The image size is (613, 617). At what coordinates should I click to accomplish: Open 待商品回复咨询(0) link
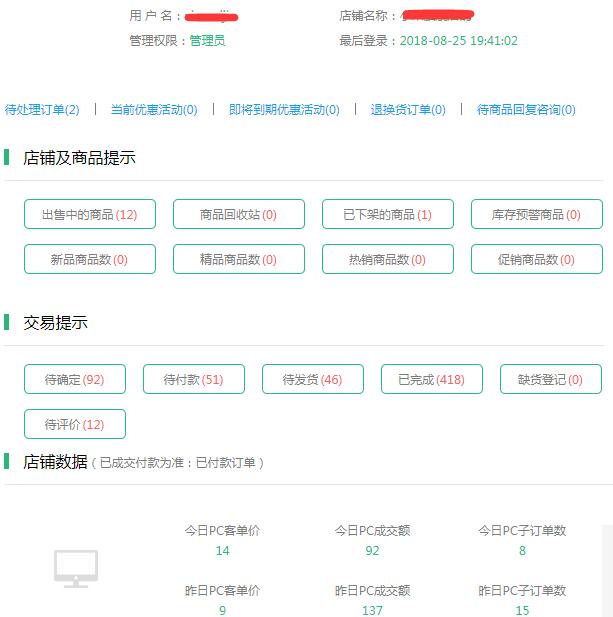(526, 109)
